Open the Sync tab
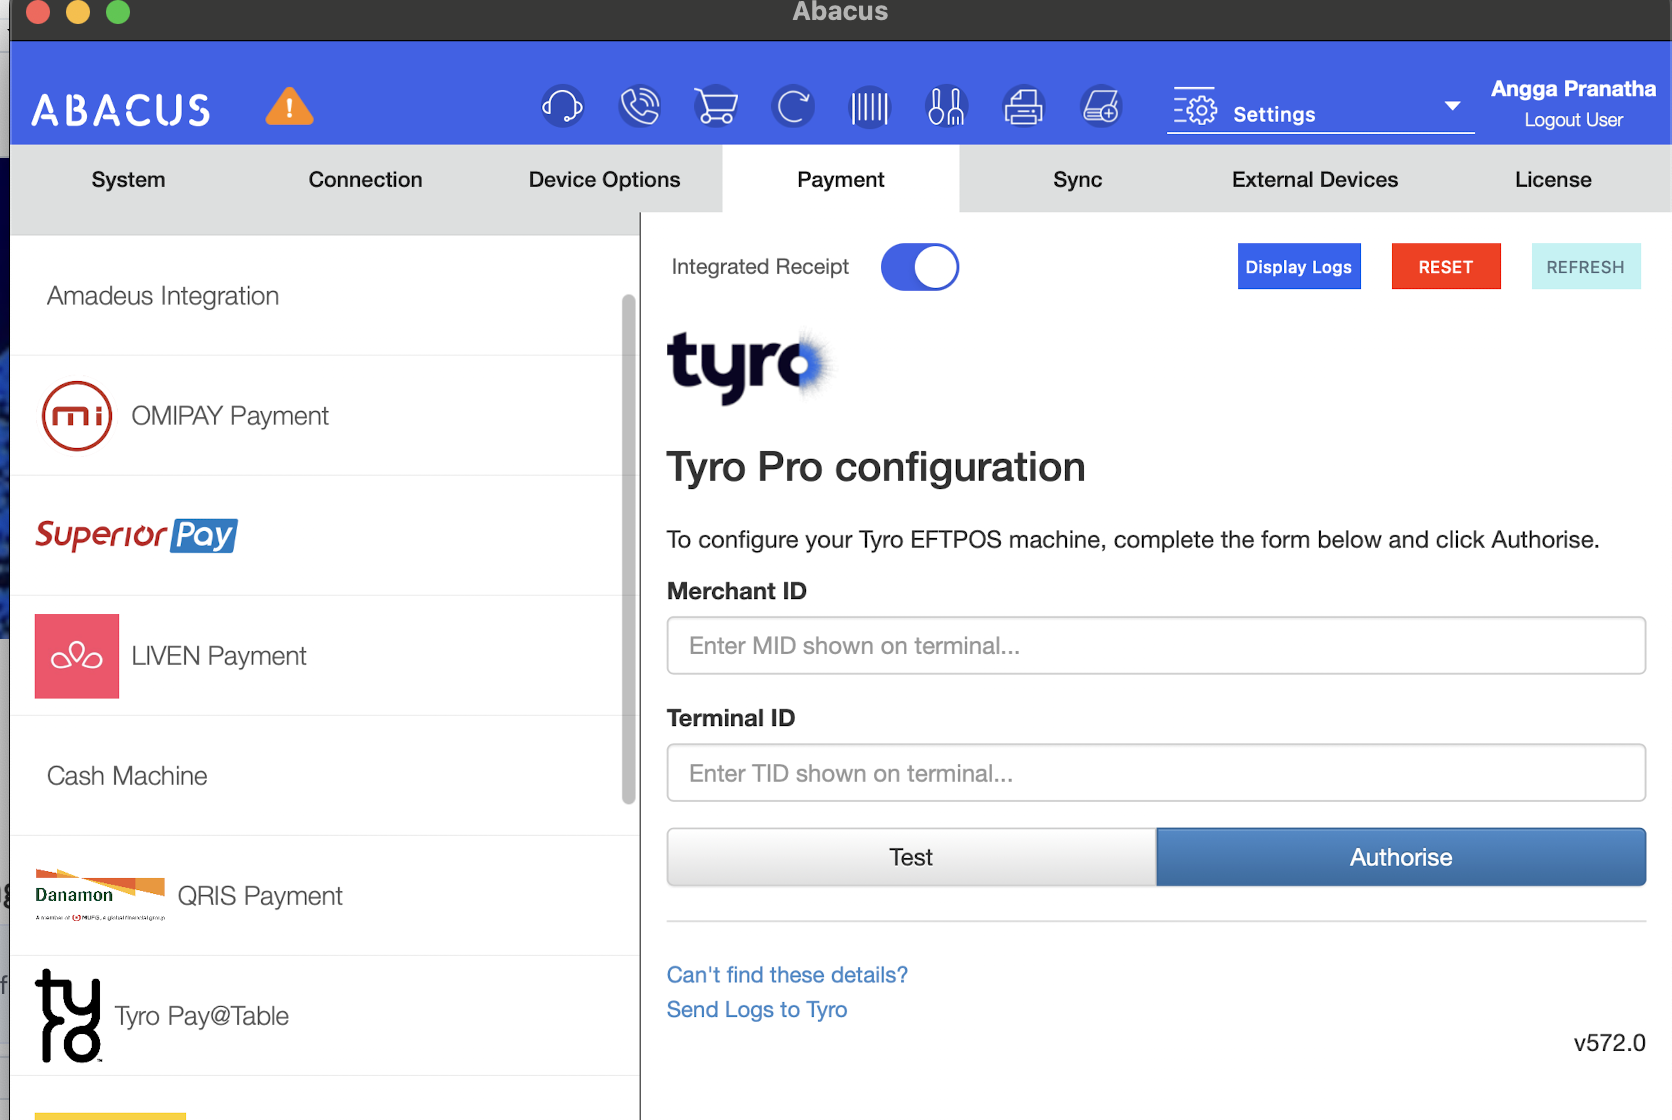Screen dimensions: 1672x1120 click(x=1078, y=179)
